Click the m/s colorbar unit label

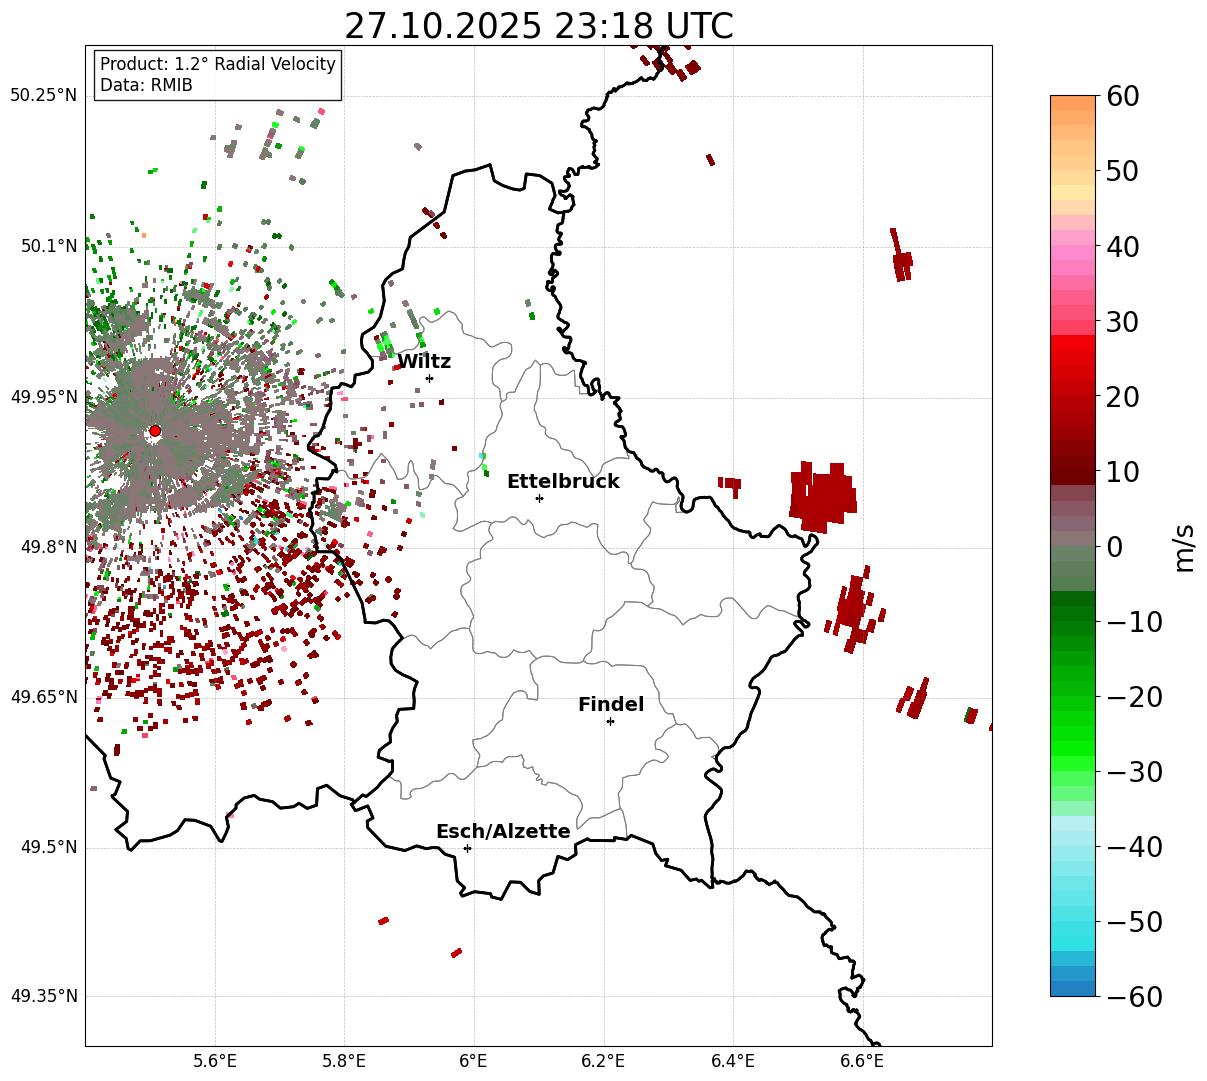coord(1185,547)
